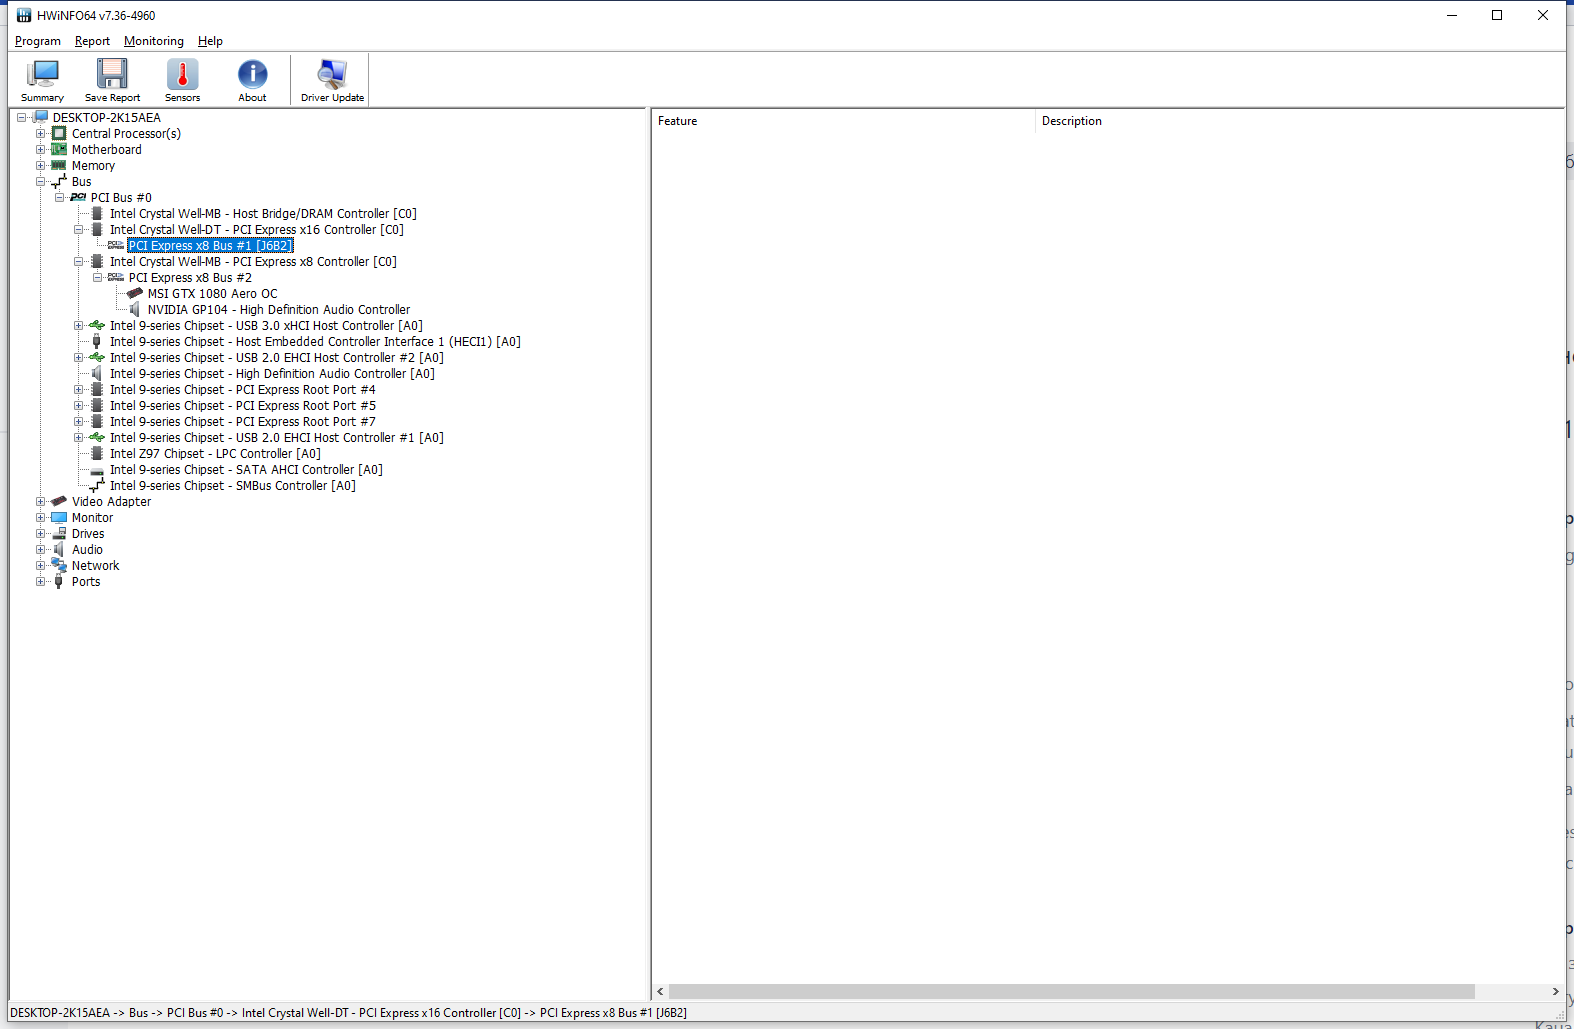Collapse the PCI Express x8 Bus #2 node
This screenshot has height=1029, width=1574.
pyautogui.click(x=98, y=277)
